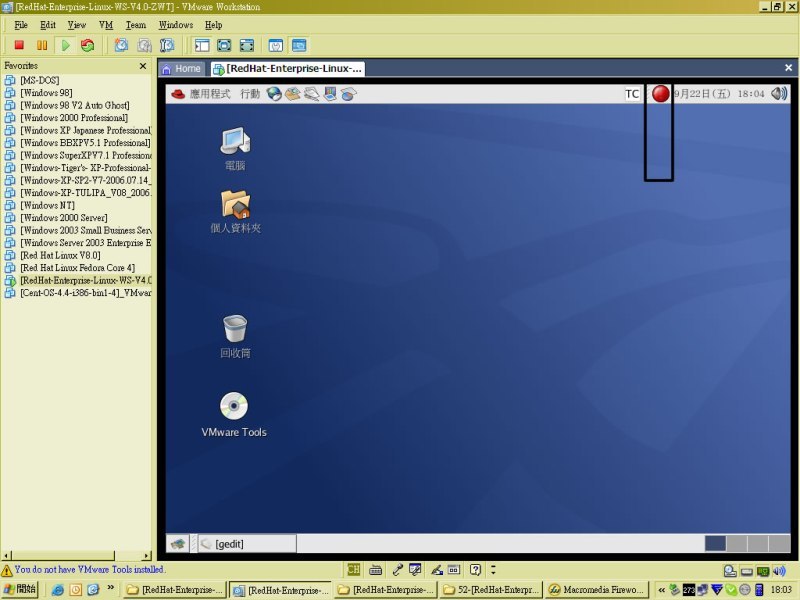
Task: Select the VMware Tools CD icon
Action: pos(234,415)
